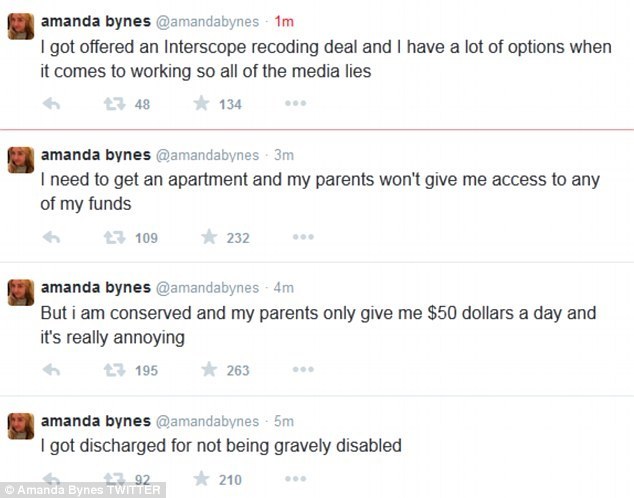Retweet the Interscope recording deal tweet

pos(116,103)
